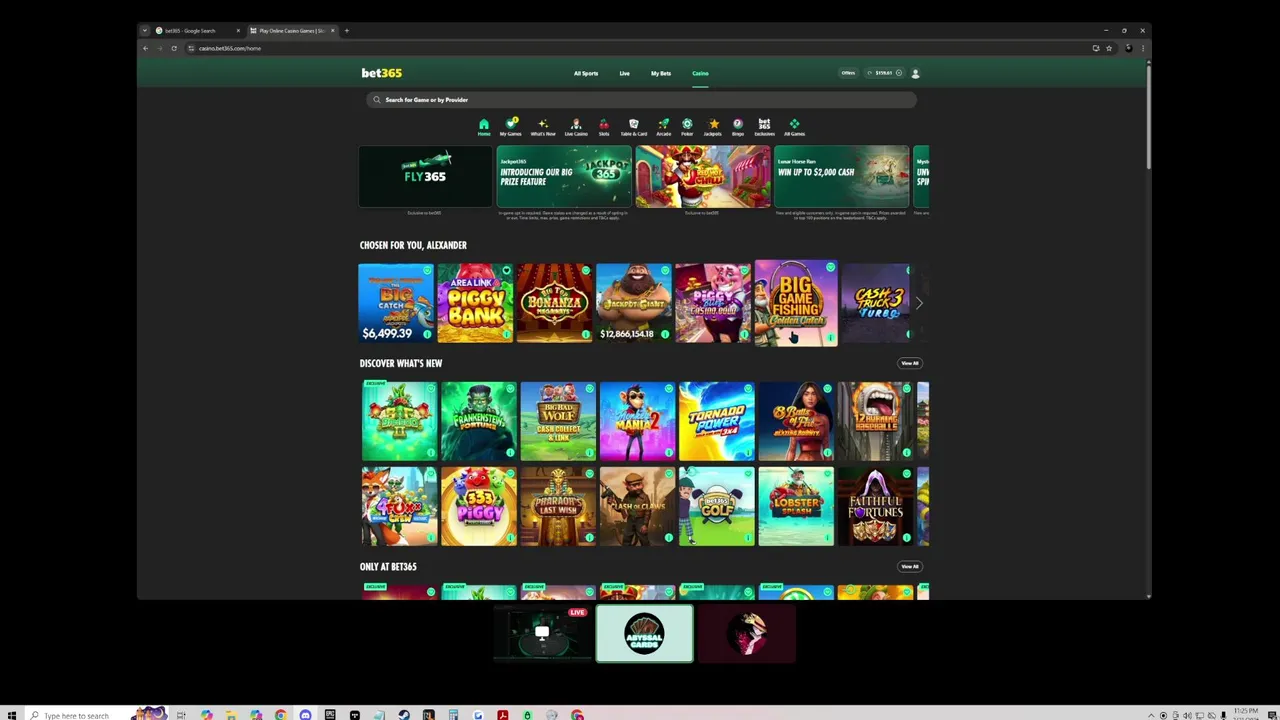The image size is (1280, 720).
Task: Switch to the Live tab
Action: 624,73
